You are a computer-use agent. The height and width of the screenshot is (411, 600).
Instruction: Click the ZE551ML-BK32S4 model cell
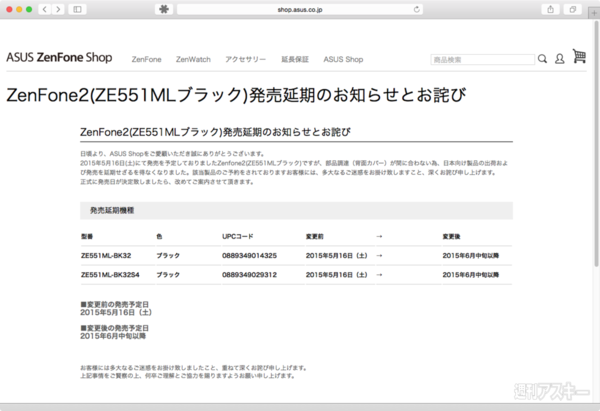coord(110,275)
